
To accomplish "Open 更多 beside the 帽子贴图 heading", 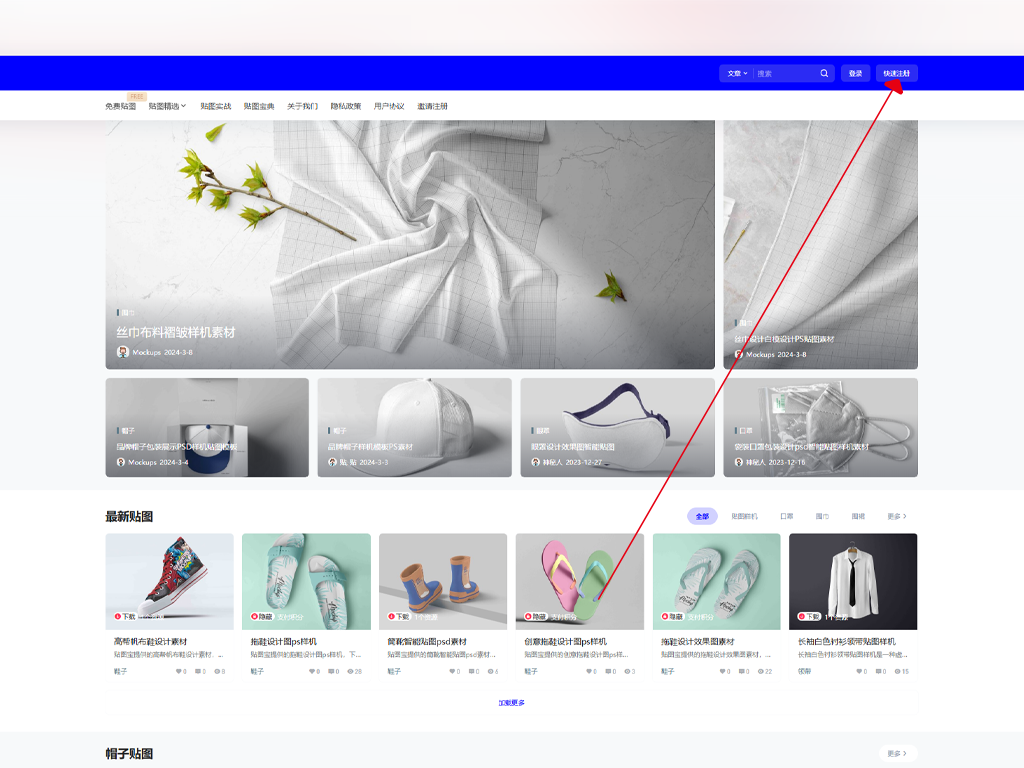I will 897,753.
